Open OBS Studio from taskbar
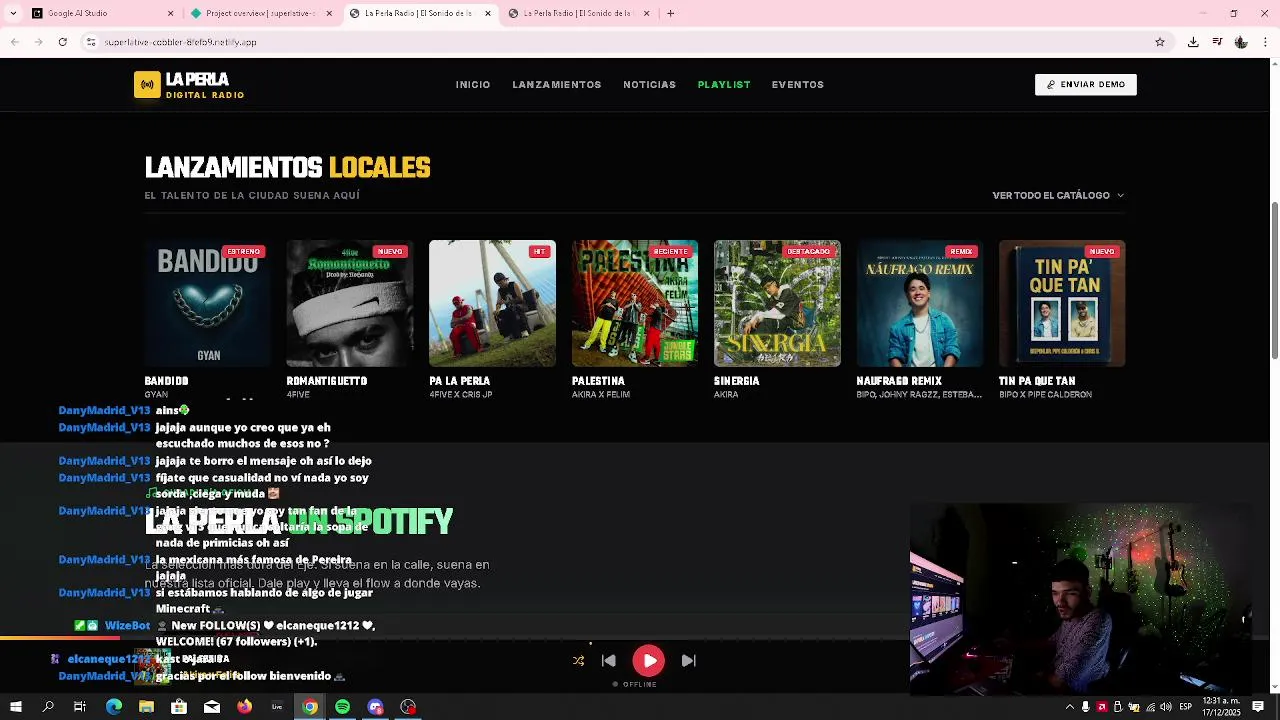 pos(408,707)
